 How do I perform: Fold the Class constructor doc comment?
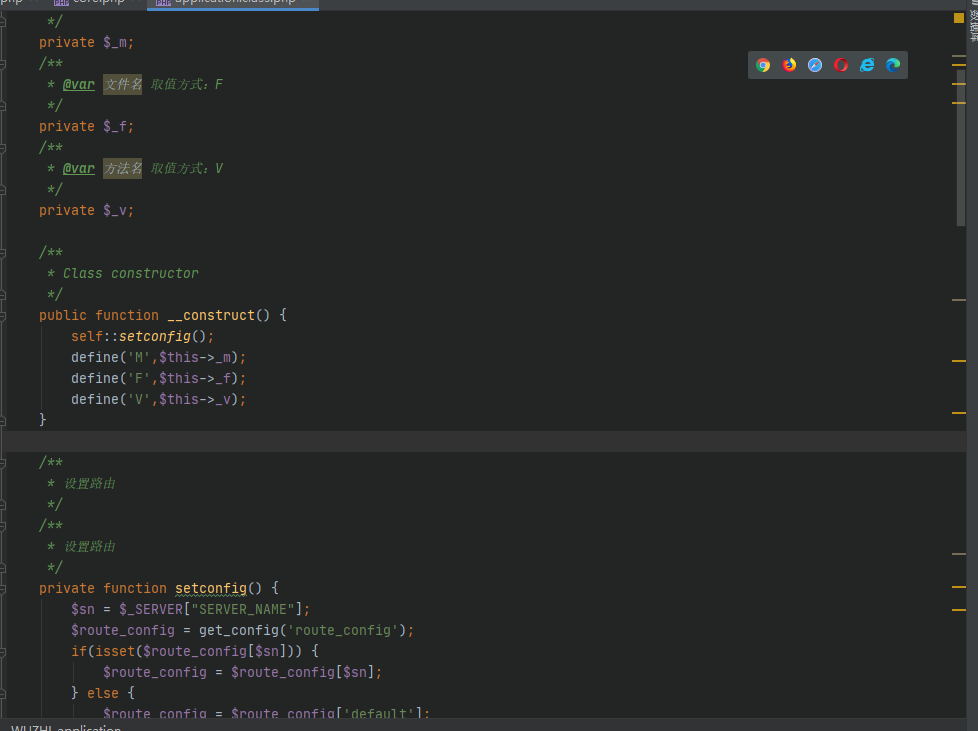[x=3, y=253]
